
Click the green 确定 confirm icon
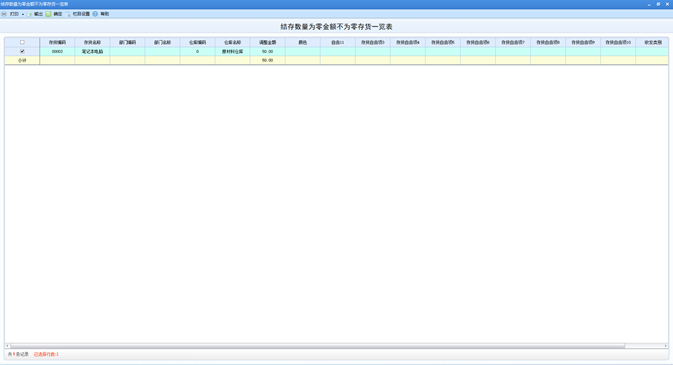(x=49, y=14)
